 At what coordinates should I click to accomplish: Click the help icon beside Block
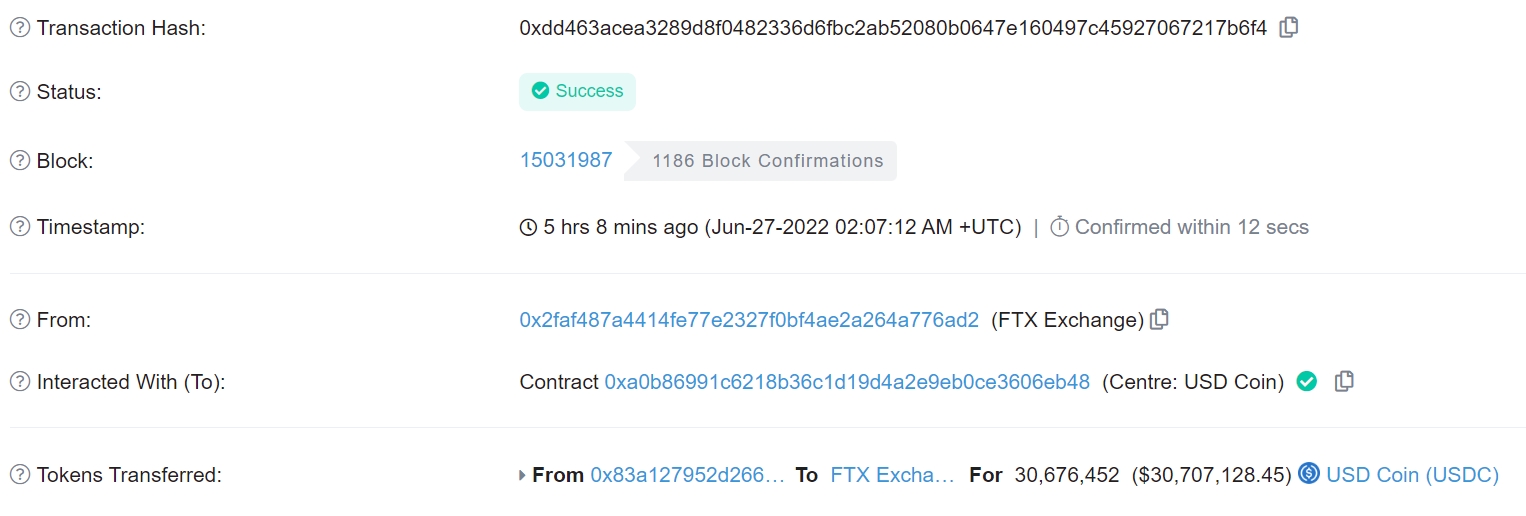tap(20, 161)
